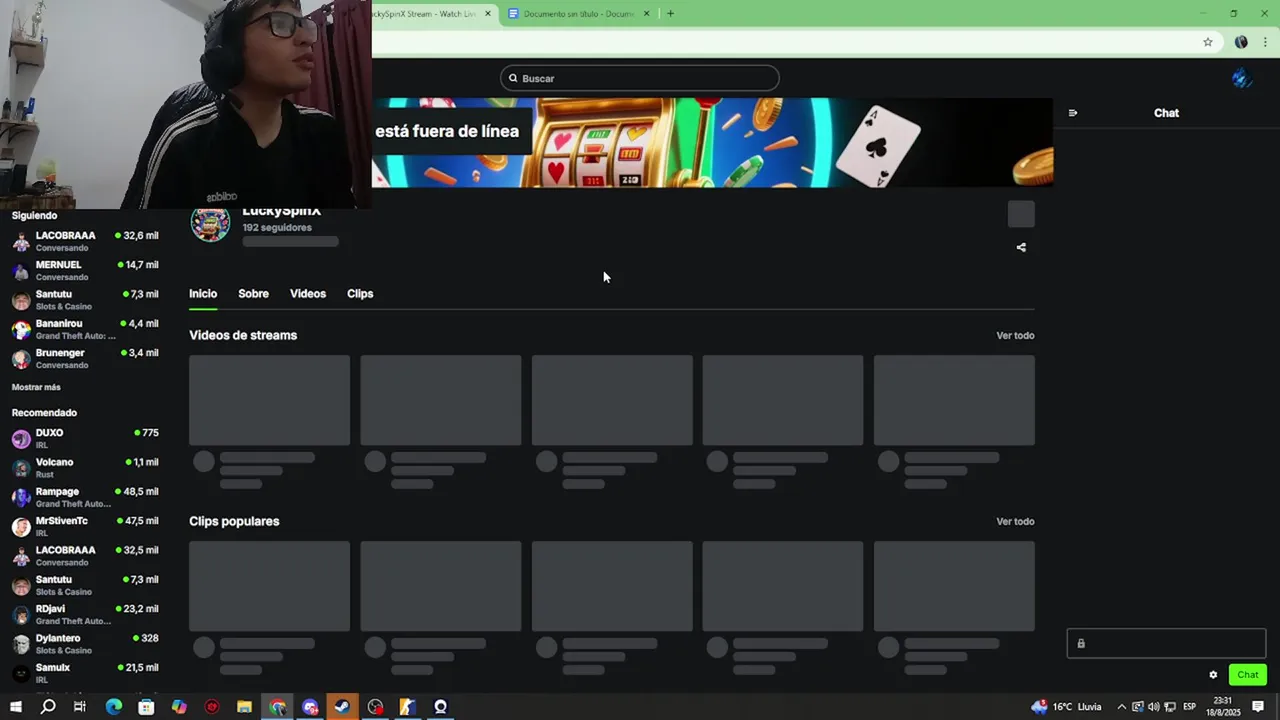The width and height of the screenshot is (1280, 720).
Task: Select the LuckySpinX Stream browser tab
Action: (x=430, y=13)
